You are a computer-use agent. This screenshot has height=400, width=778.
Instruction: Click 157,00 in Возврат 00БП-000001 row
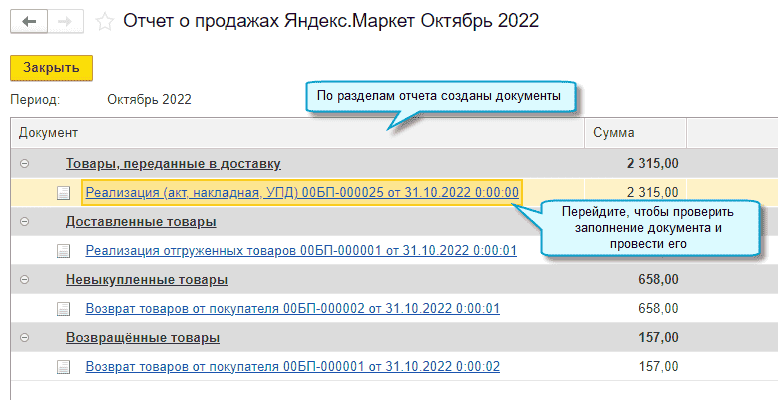tap(658, 366)
